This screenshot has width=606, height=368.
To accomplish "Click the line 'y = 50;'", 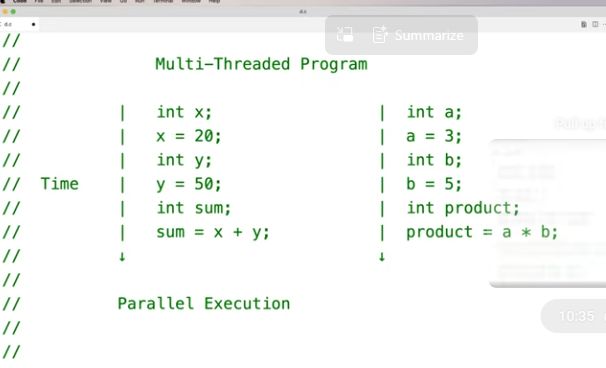I will pyautogui.click(x=189, y=184).
